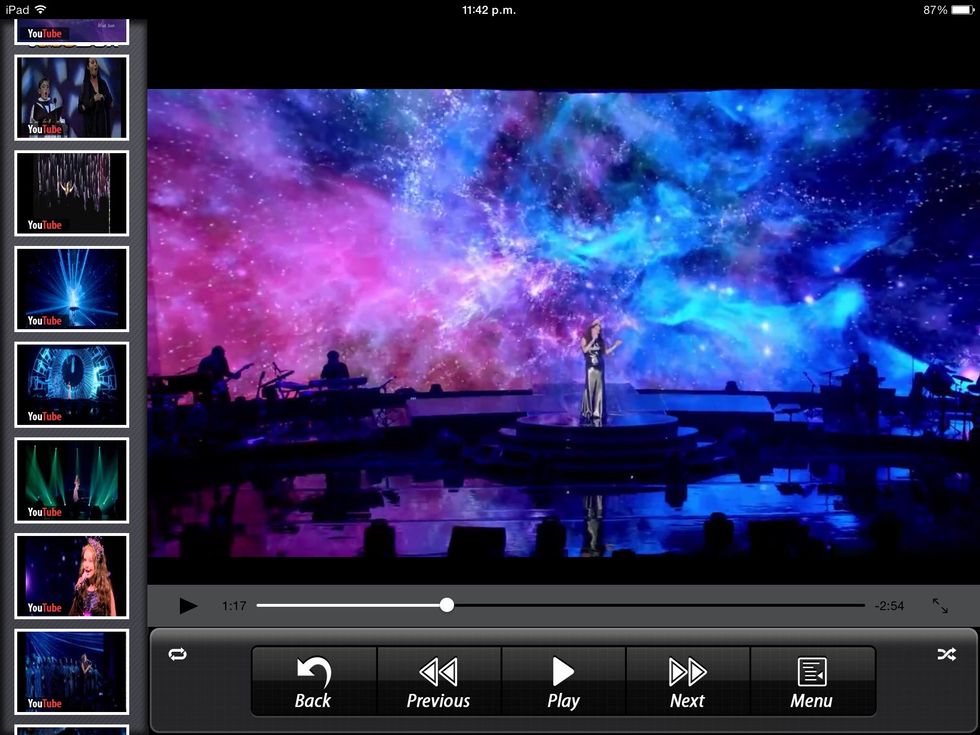Click the small play icon beside 1:17
The image size is (980, 735).
tap(187, 606)
